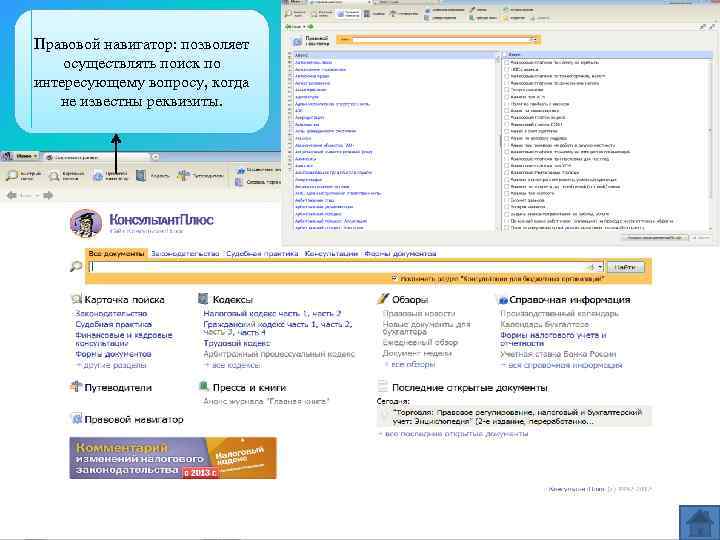Go forward with the right arrow icon

[x=48, y=195]
